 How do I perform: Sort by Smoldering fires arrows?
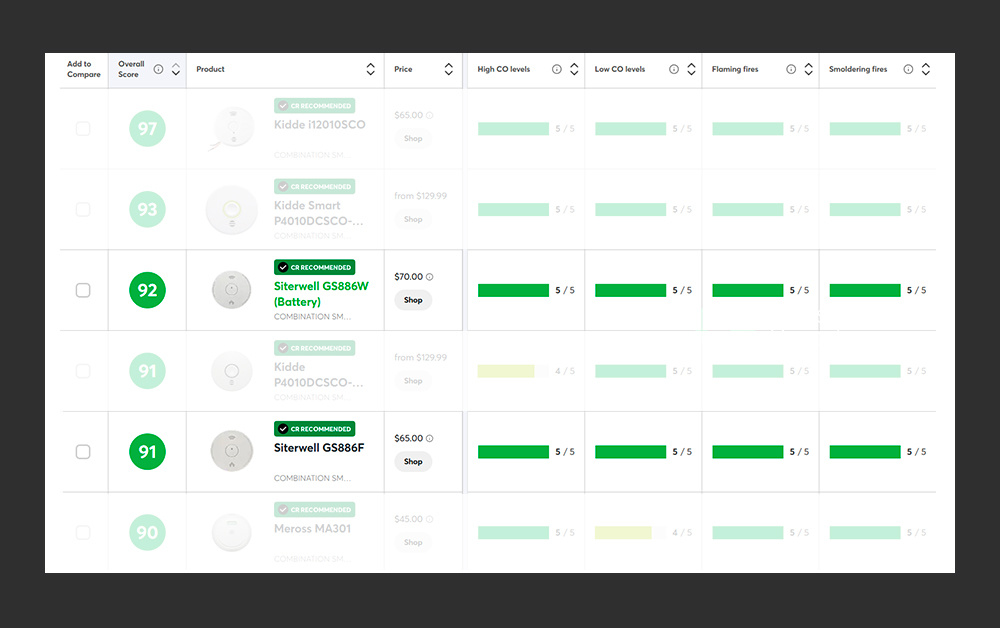coord(926,69)
